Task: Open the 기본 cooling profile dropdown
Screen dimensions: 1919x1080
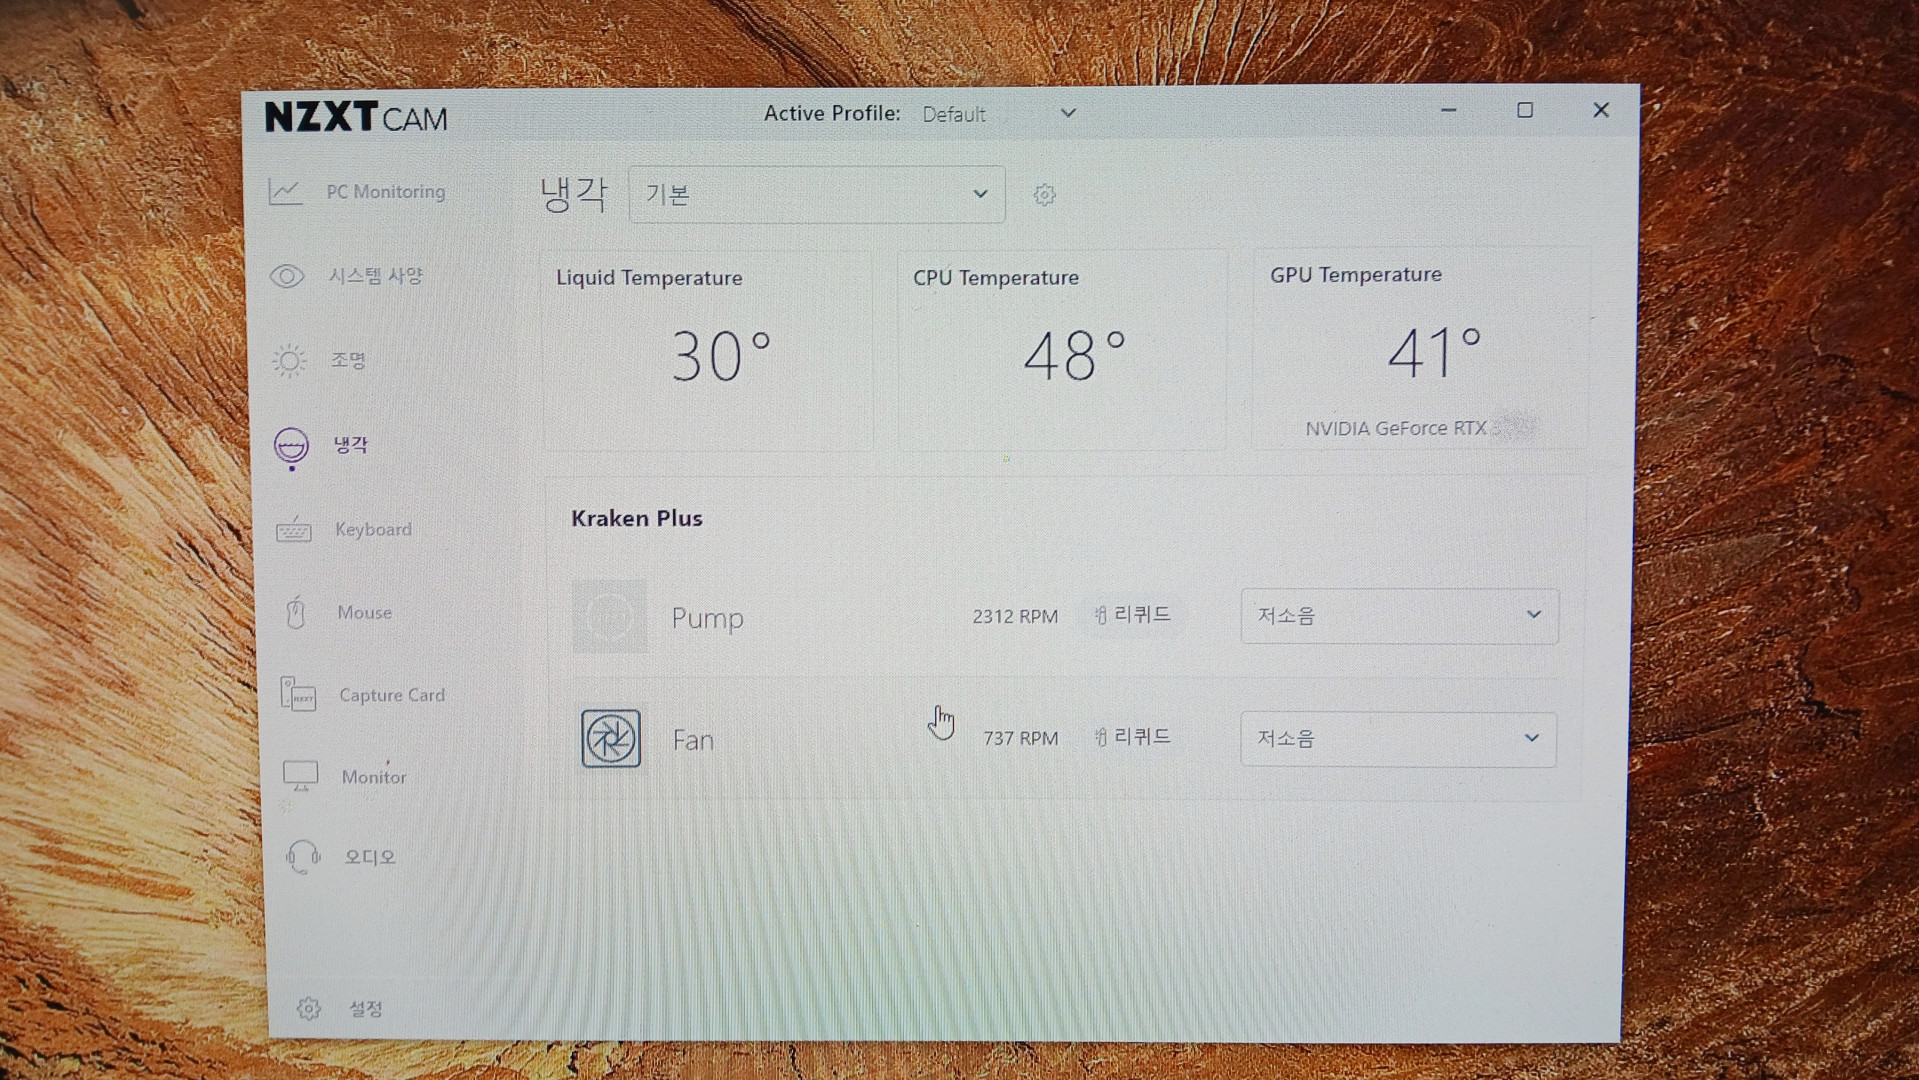Action: tap(816, 194)
